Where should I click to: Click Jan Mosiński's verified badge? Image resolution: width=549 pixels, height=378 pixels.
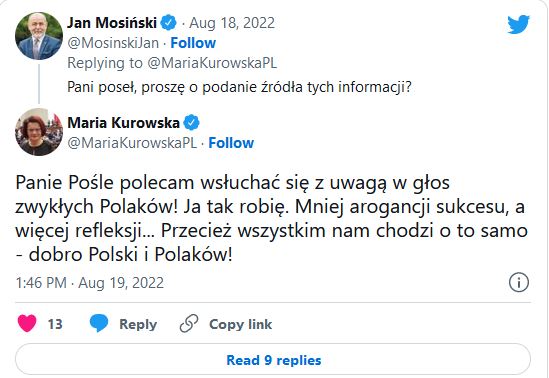tap(168, 23)
